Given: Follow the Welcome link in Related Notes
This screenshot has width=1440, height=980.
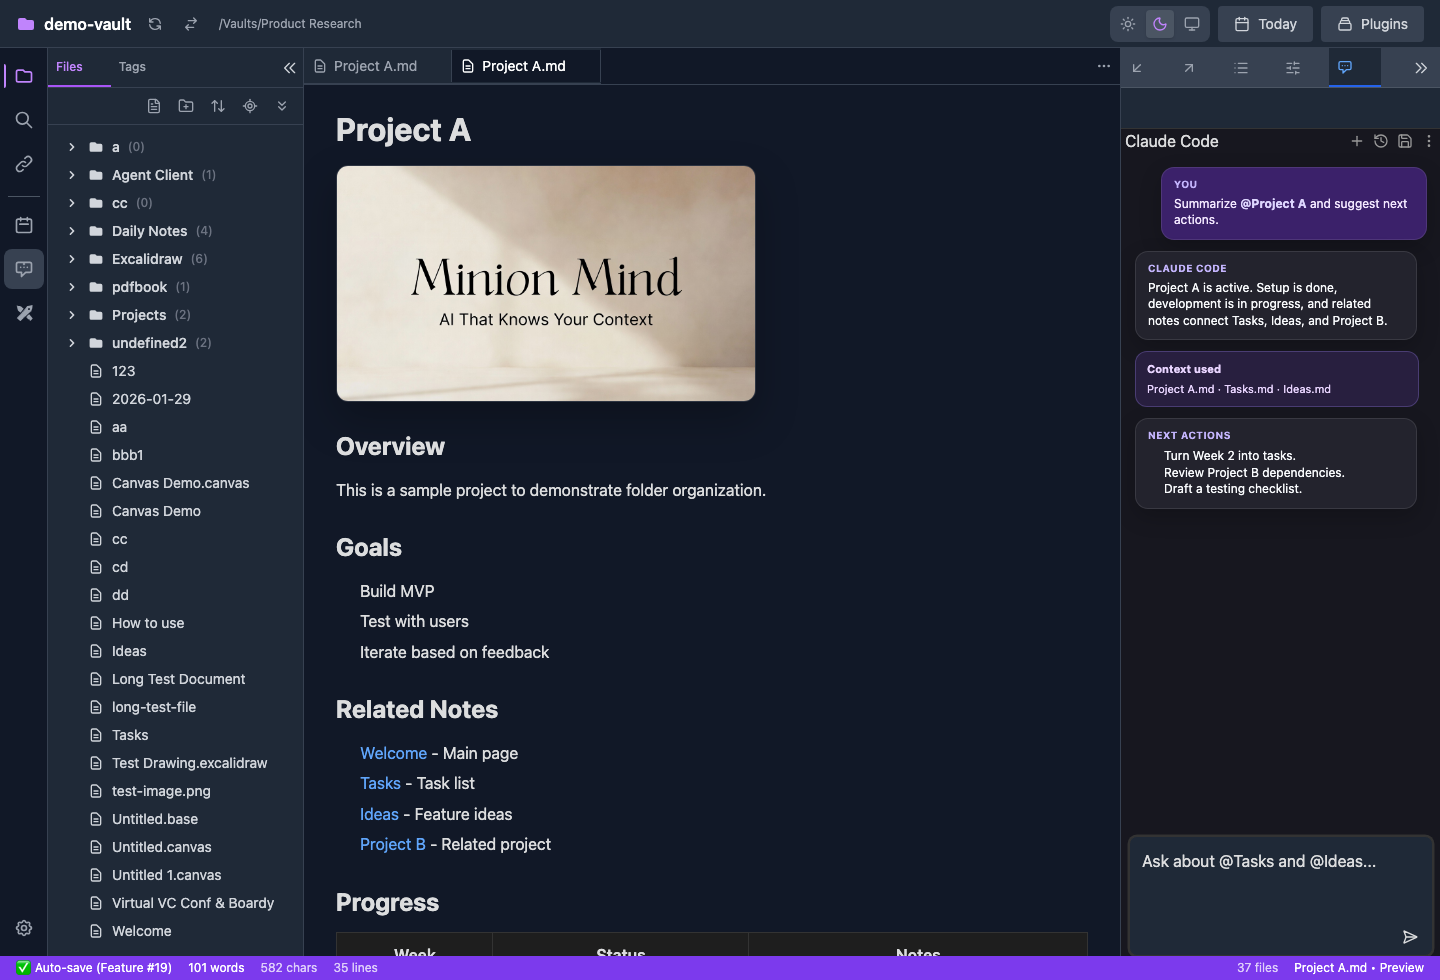Looking at the screenshot, I should pyautogui.click(x=393, y=753).
